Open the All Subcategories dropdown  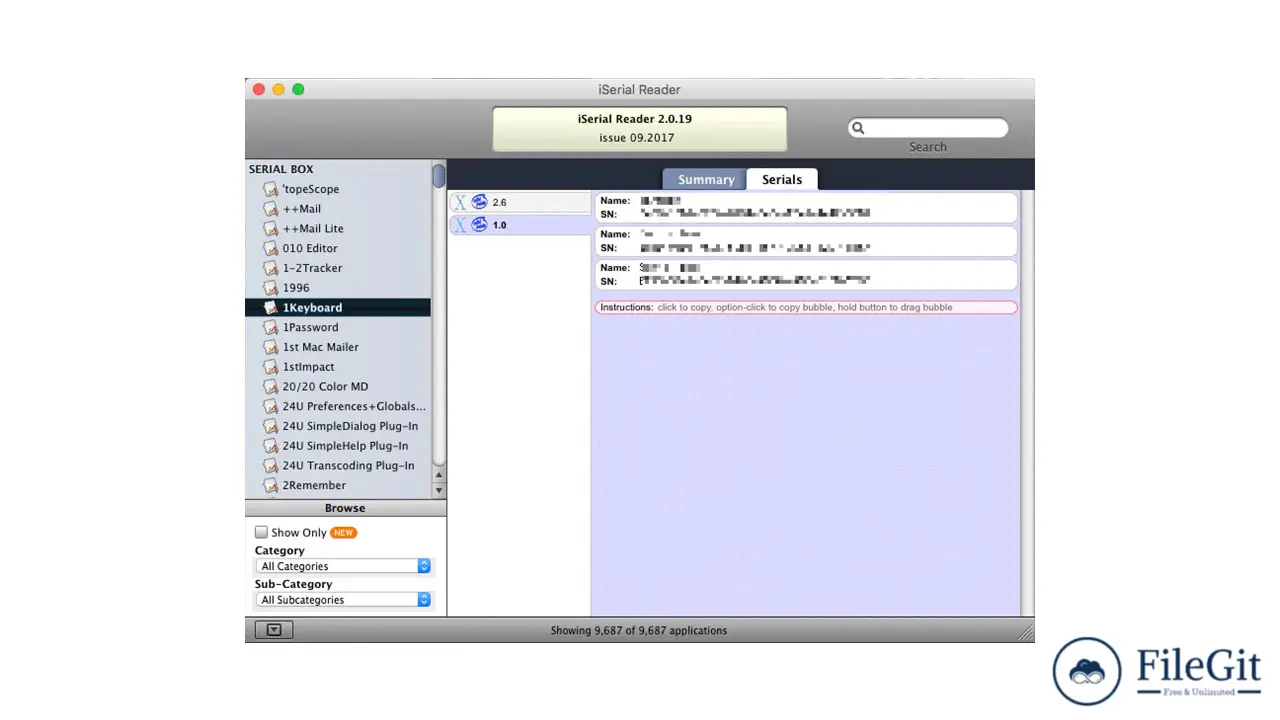343,600
